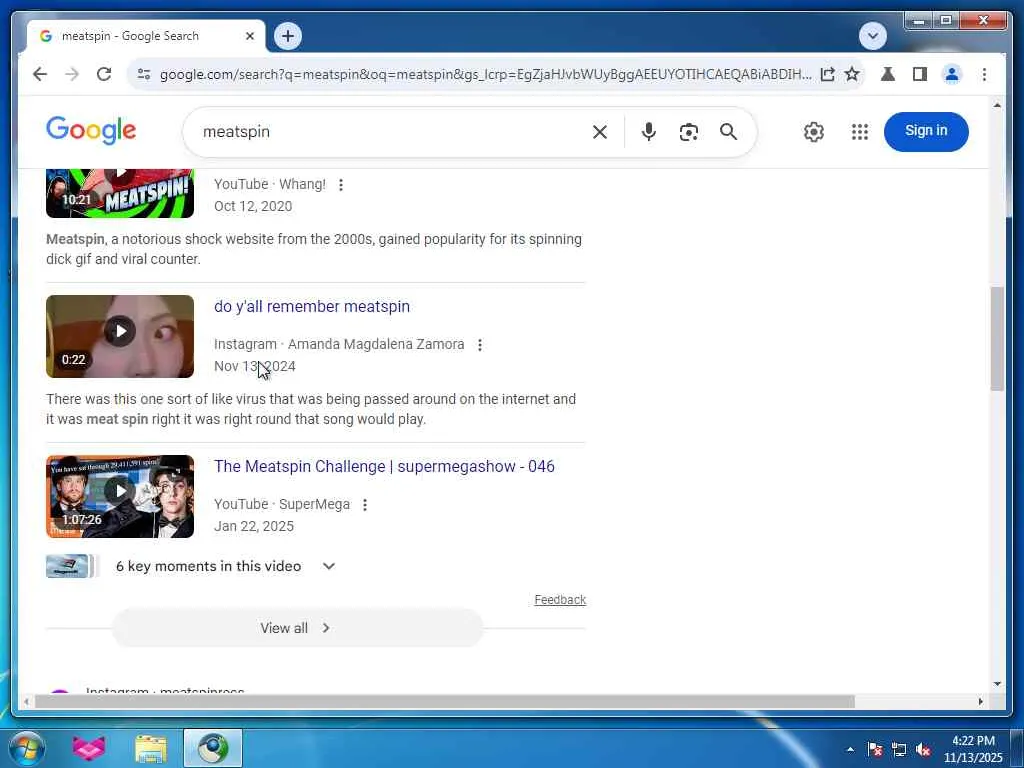Image resolution: width=1024 pixels, height=768 pixels.
Task: Click the horizontal scroll-right arrow
Action: 980,701
